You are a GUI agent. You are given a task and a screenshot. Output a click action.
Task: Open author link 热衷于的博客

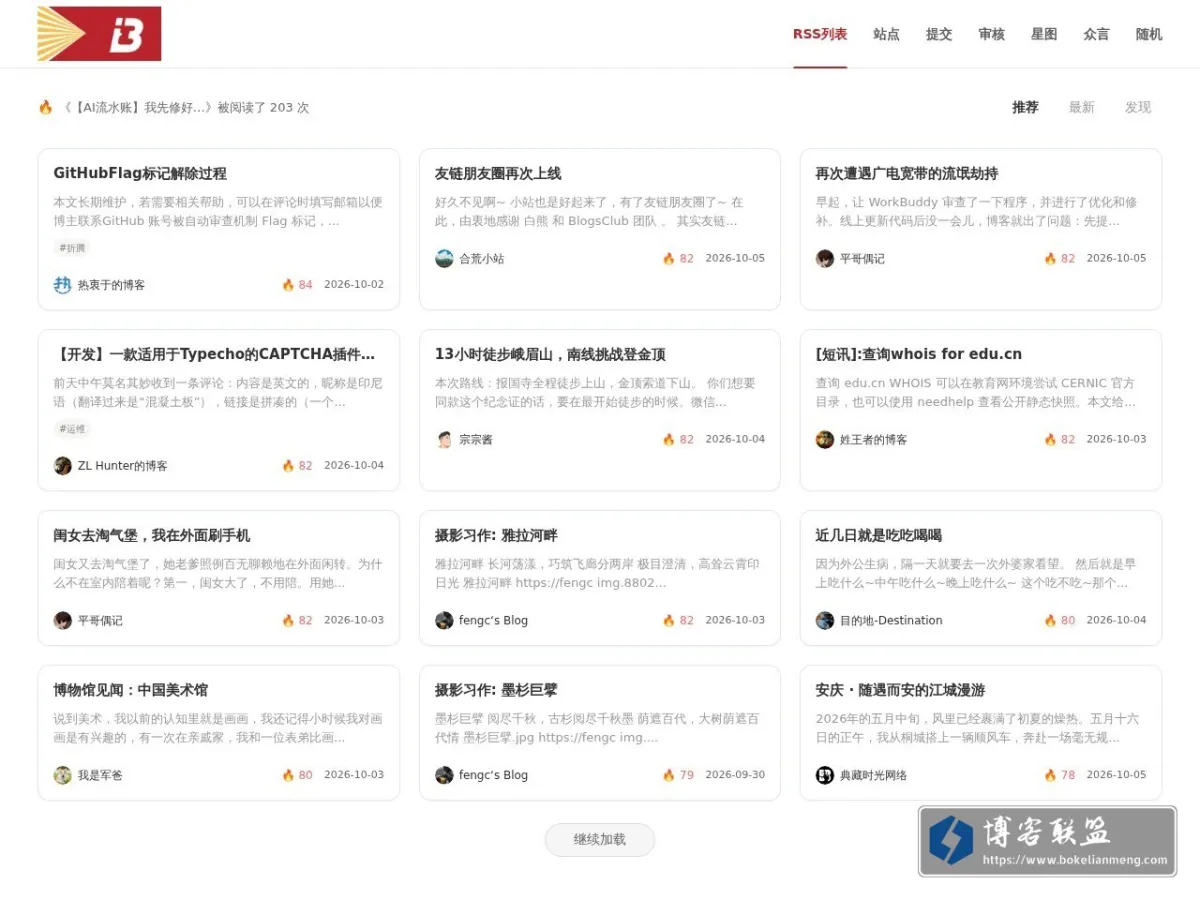(x=111, y=285)
